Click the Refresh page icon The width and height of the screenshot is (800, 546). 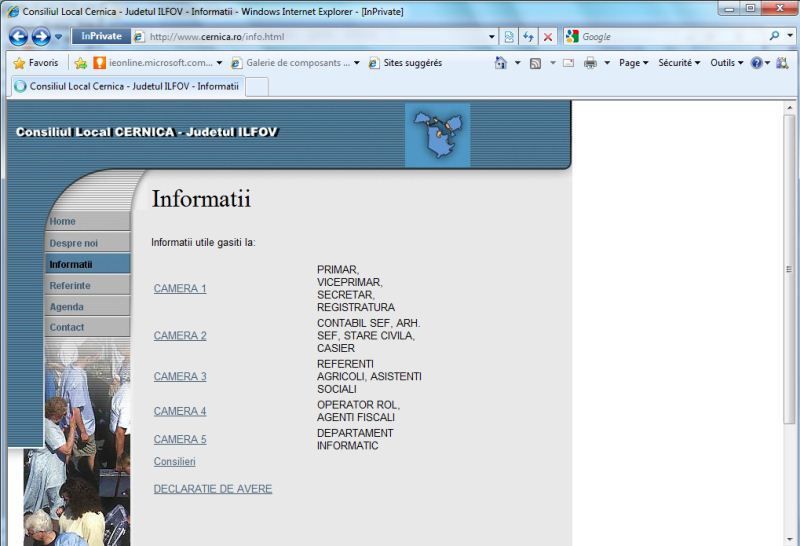click(529, 37)
